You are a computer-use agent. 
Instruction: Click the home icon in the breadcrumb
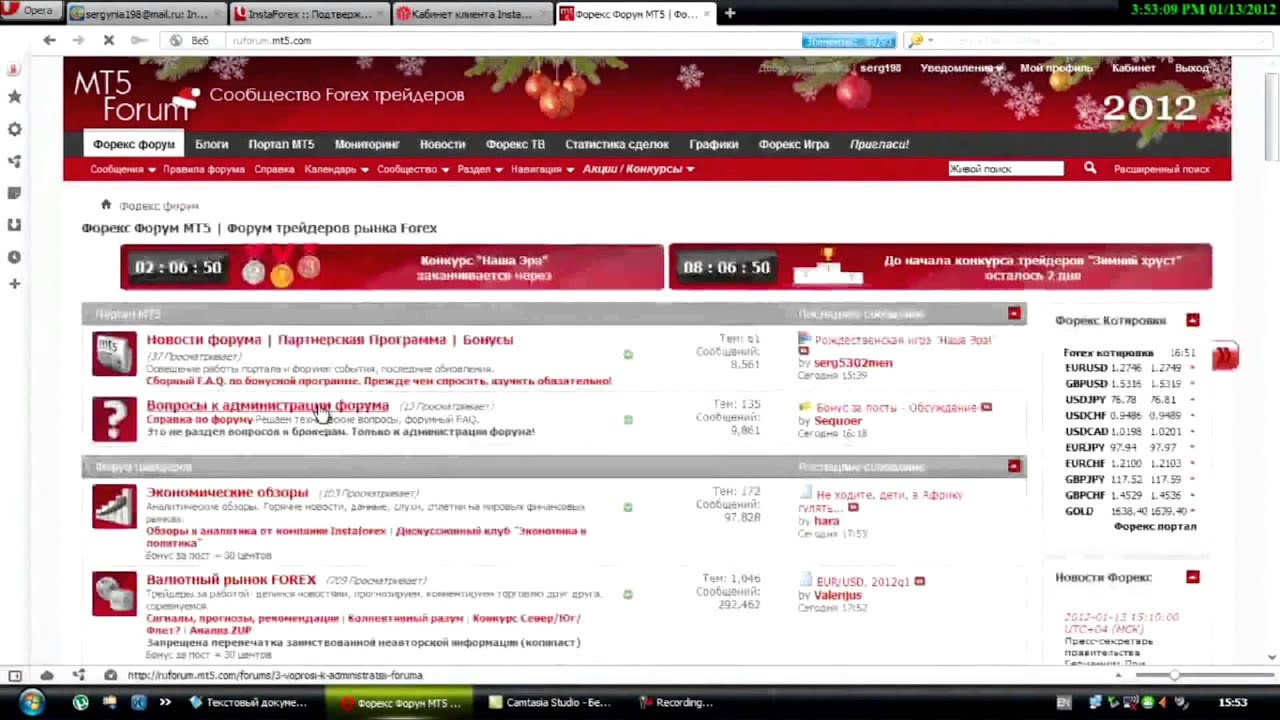105,205
